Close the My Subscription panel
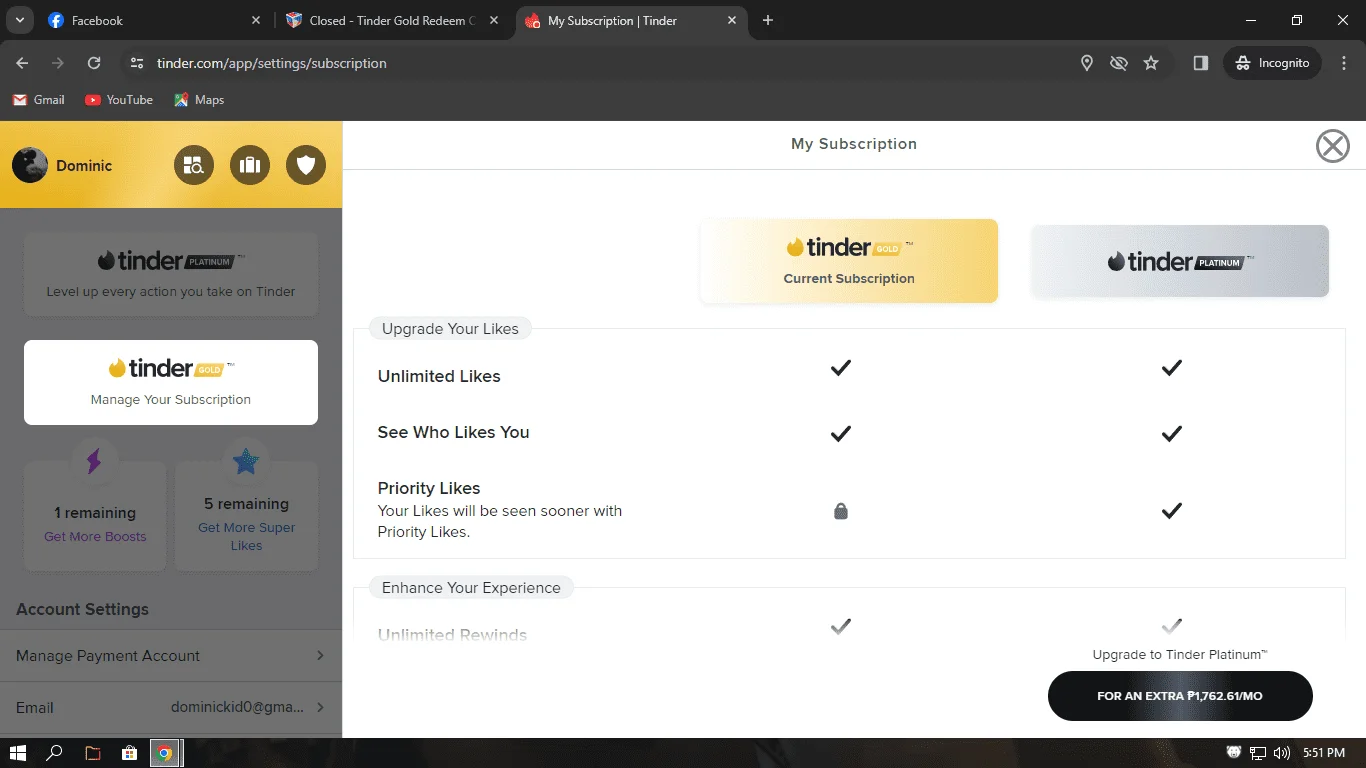Screen dimensions: 1366x768 pyautogui.click(x=1332, y=146)
